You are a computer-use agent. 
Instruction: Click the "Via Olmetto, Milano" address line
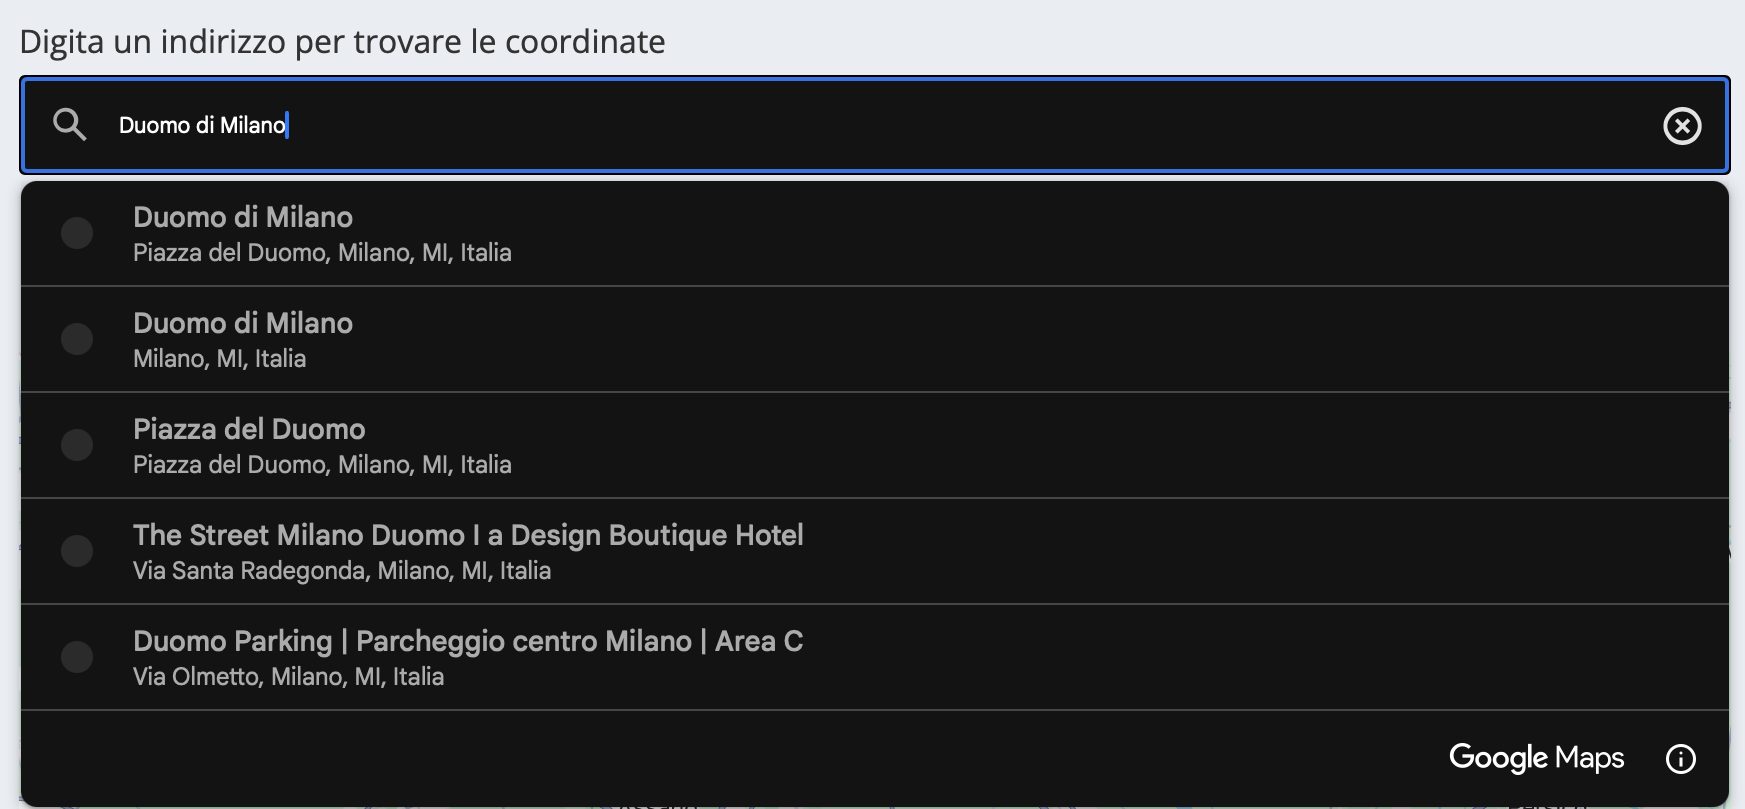(x=288, y=677)
